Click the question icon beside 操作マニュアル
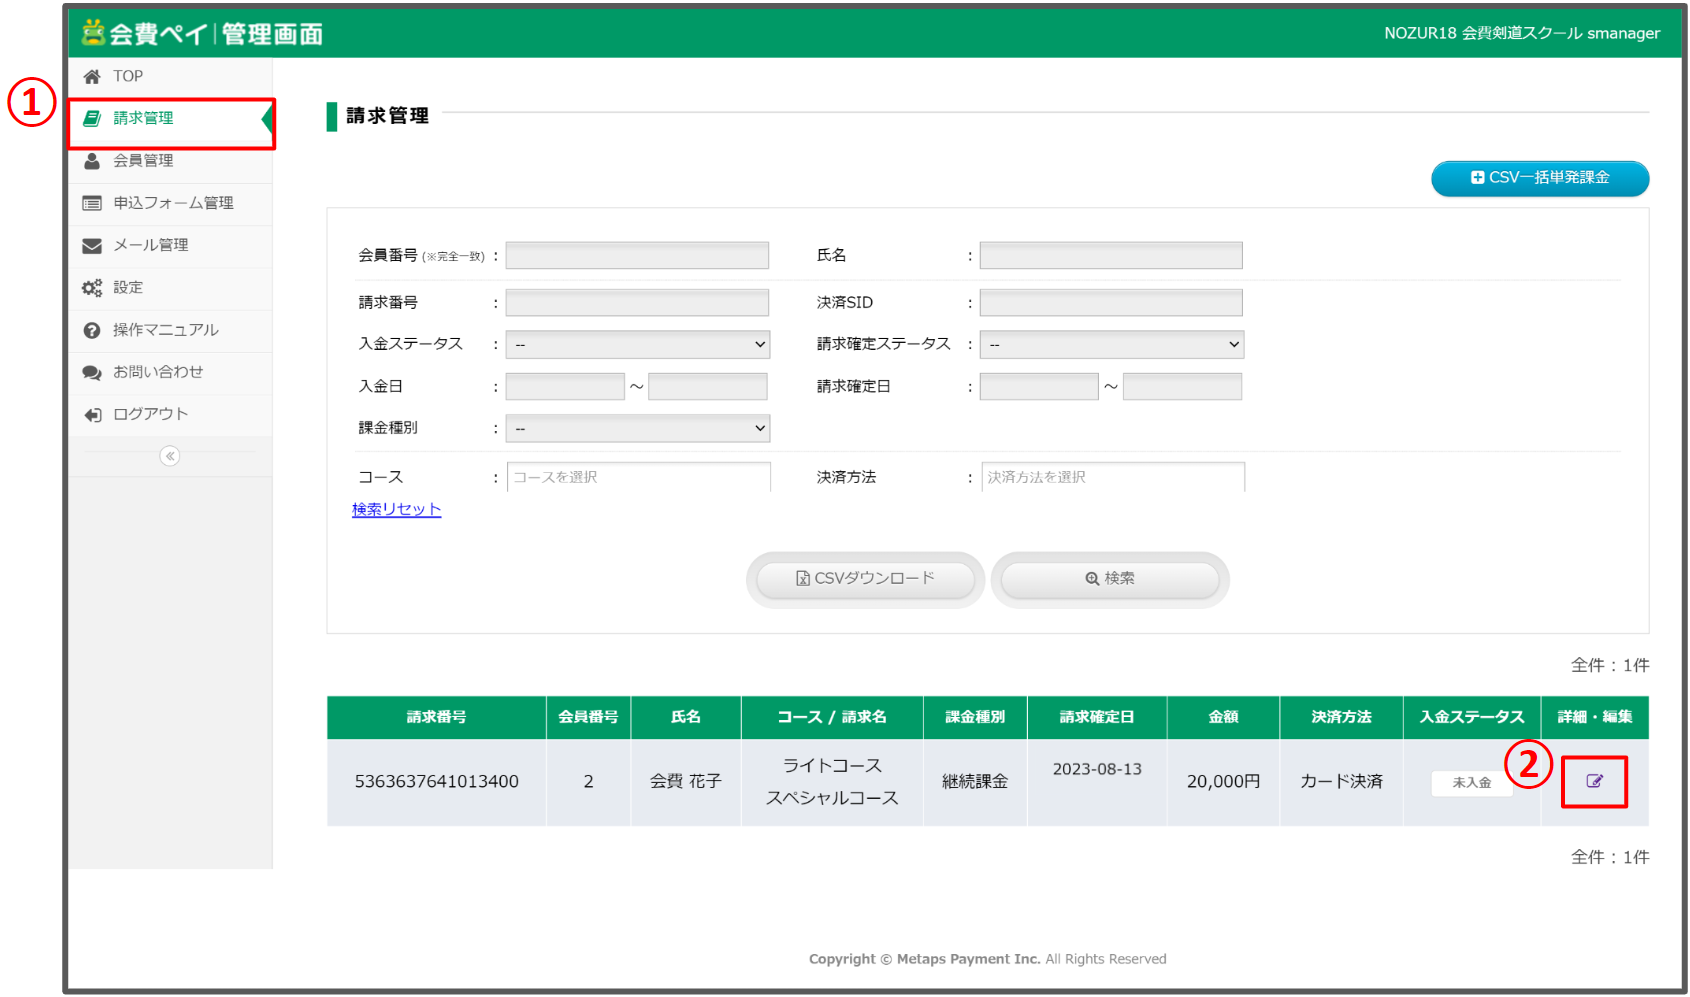 click(91, 330)
